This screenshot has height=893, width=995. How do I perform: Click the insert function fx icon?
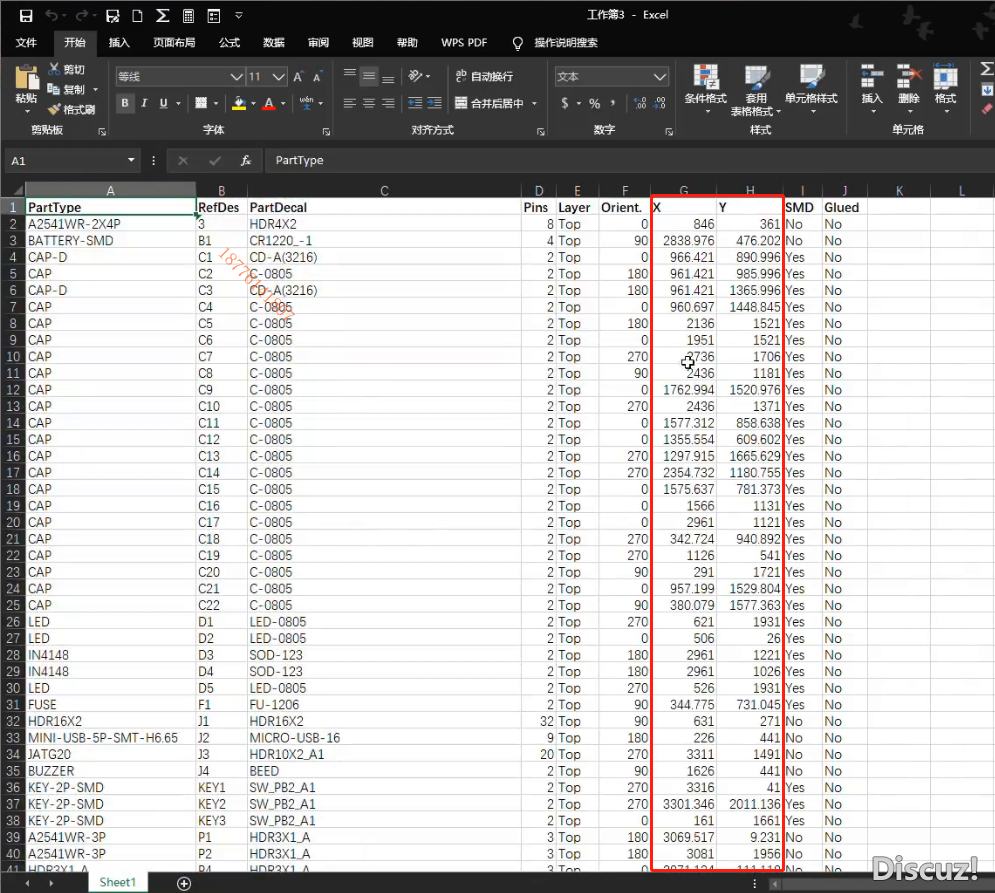[246, 161]
